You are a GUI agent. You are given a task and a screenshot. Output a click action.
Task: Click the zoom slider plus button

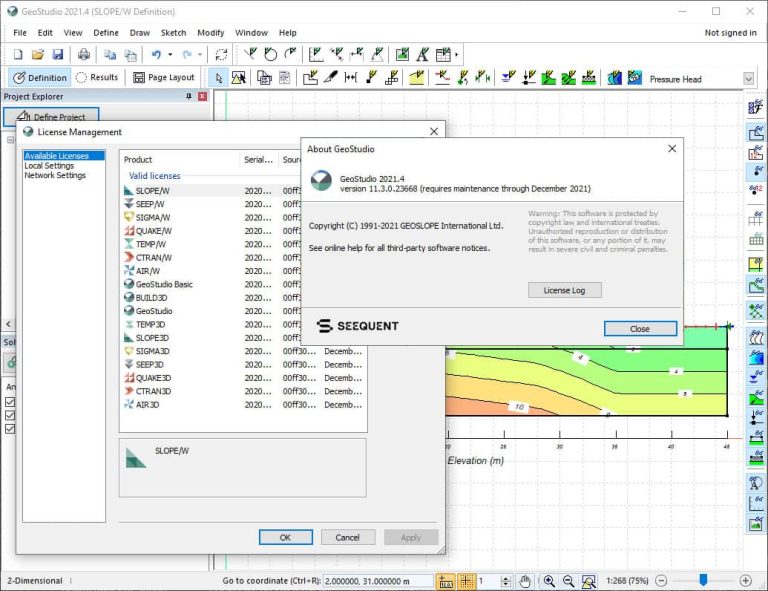[x=745, y=581]
